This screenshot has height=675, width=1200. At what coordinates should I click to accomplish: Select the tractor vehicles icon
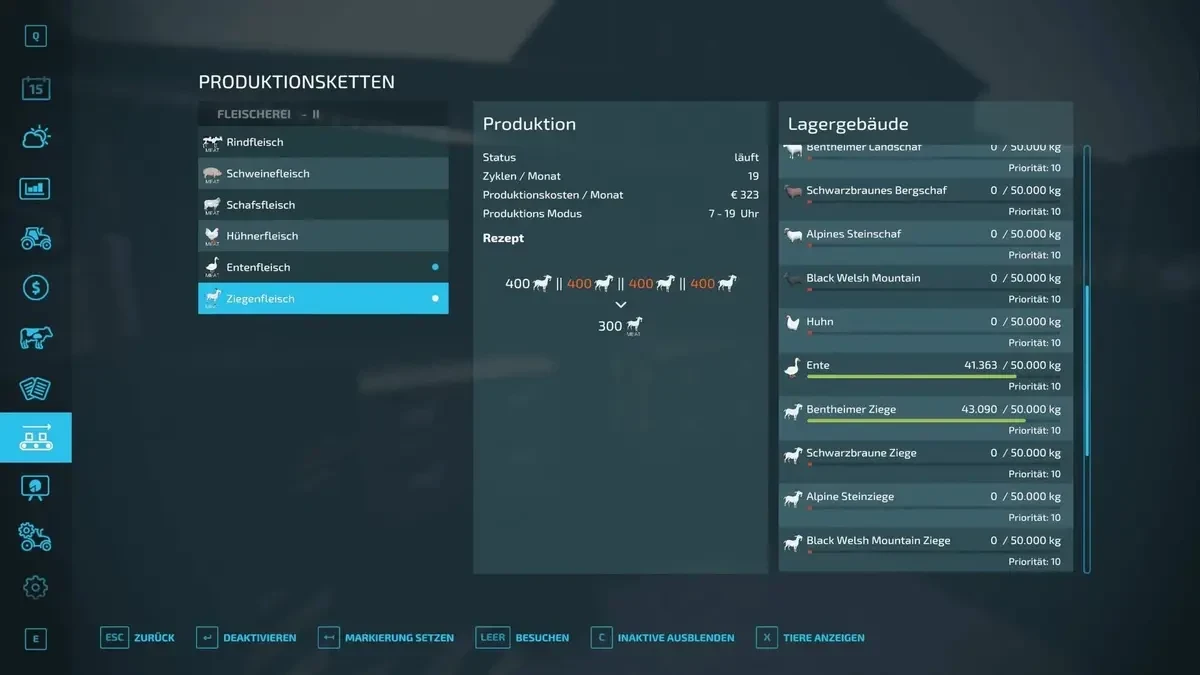pyautogui.click(x=34, y=238)
